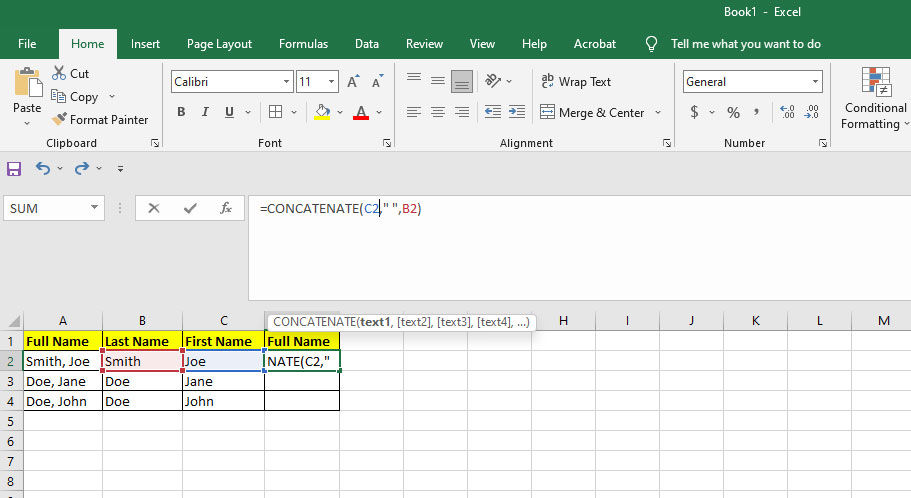Apply the yellow fill color

pos(322,112)
